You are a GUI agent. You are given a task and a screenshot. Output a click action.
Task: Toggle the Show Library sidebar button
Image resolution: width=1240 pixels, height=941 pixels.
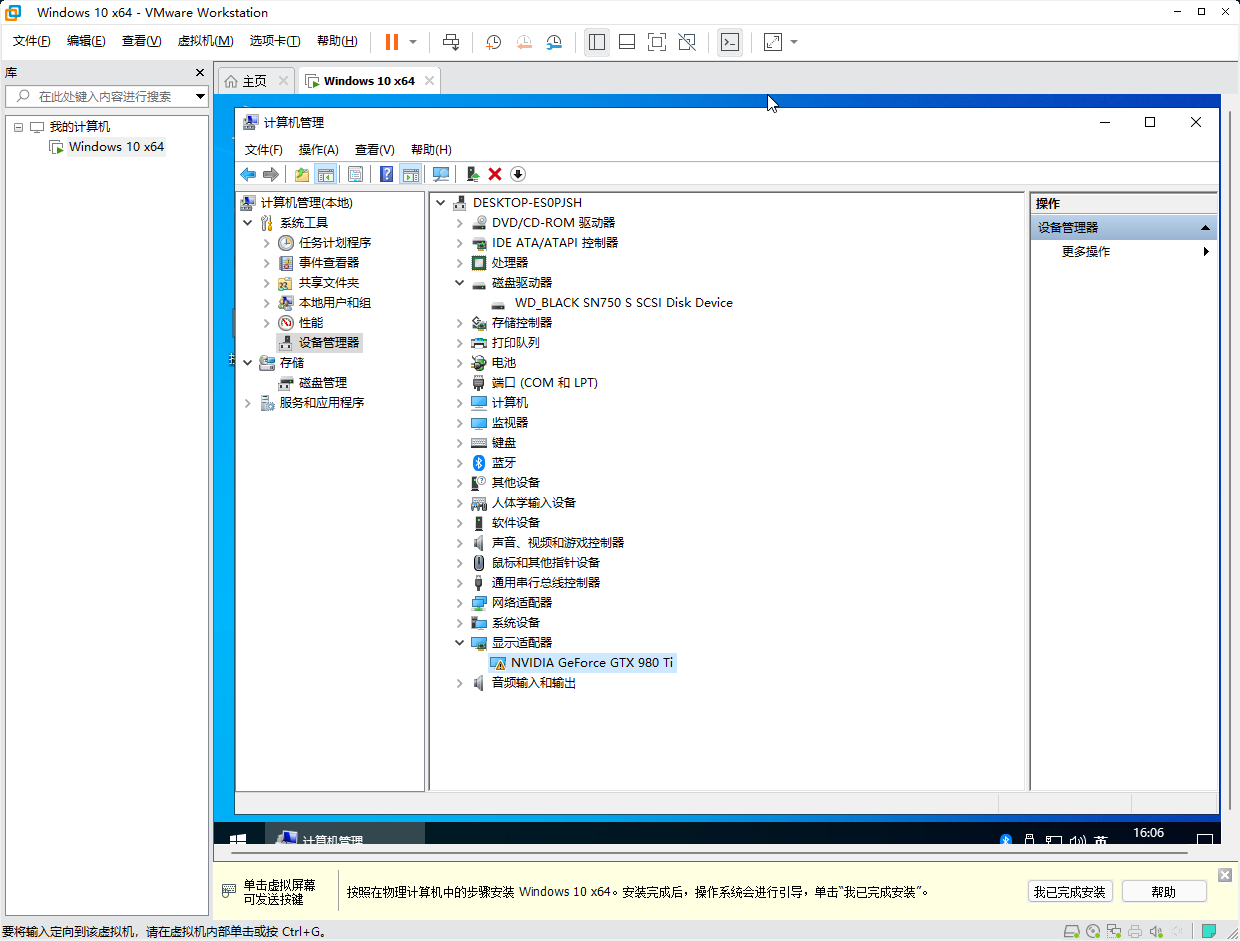click(597, 42)
